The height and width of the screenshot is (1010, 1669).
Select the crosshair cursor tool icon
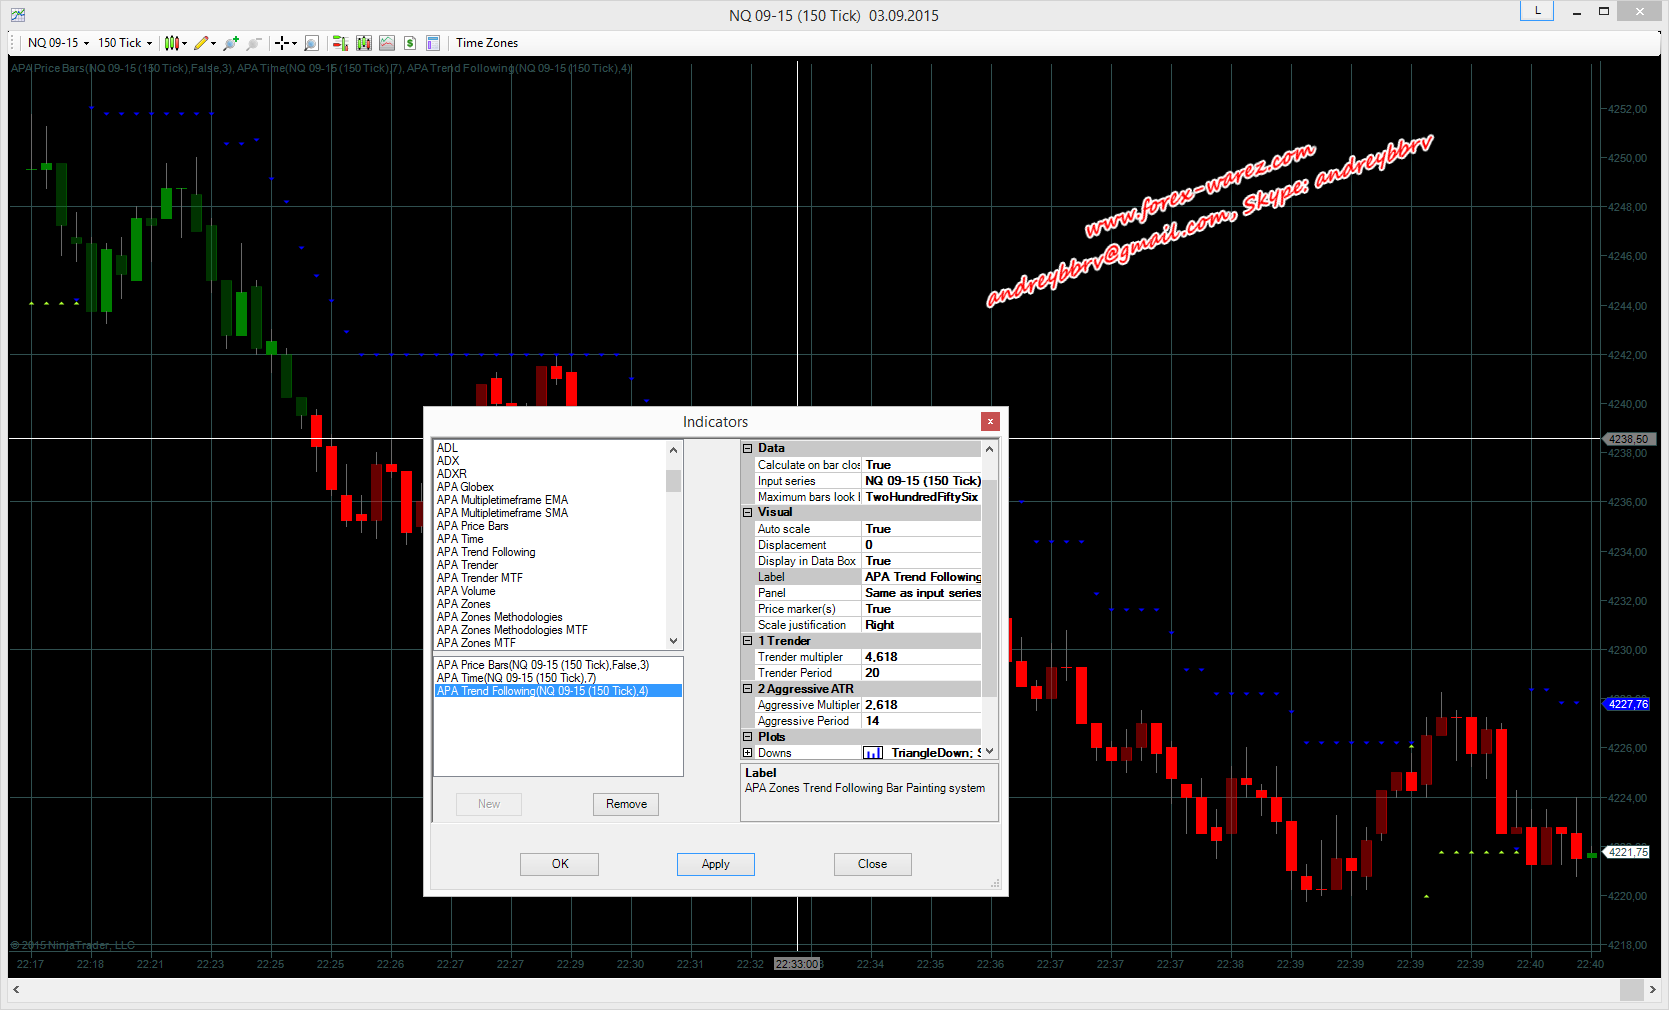282,43
